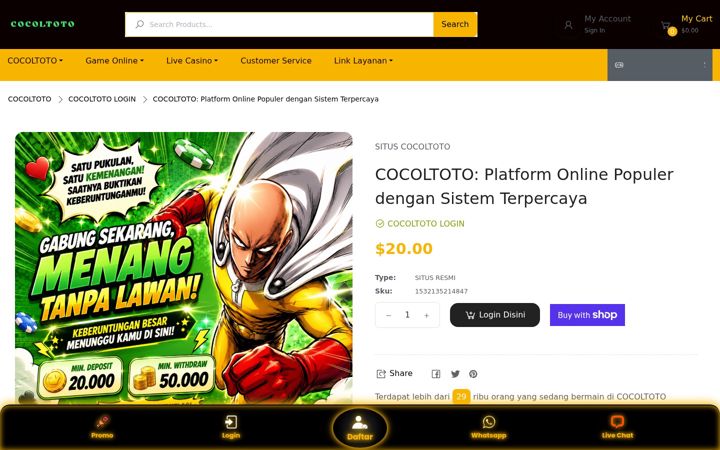Open the Sign In link
Screen dimensions: 720x450
595,30
